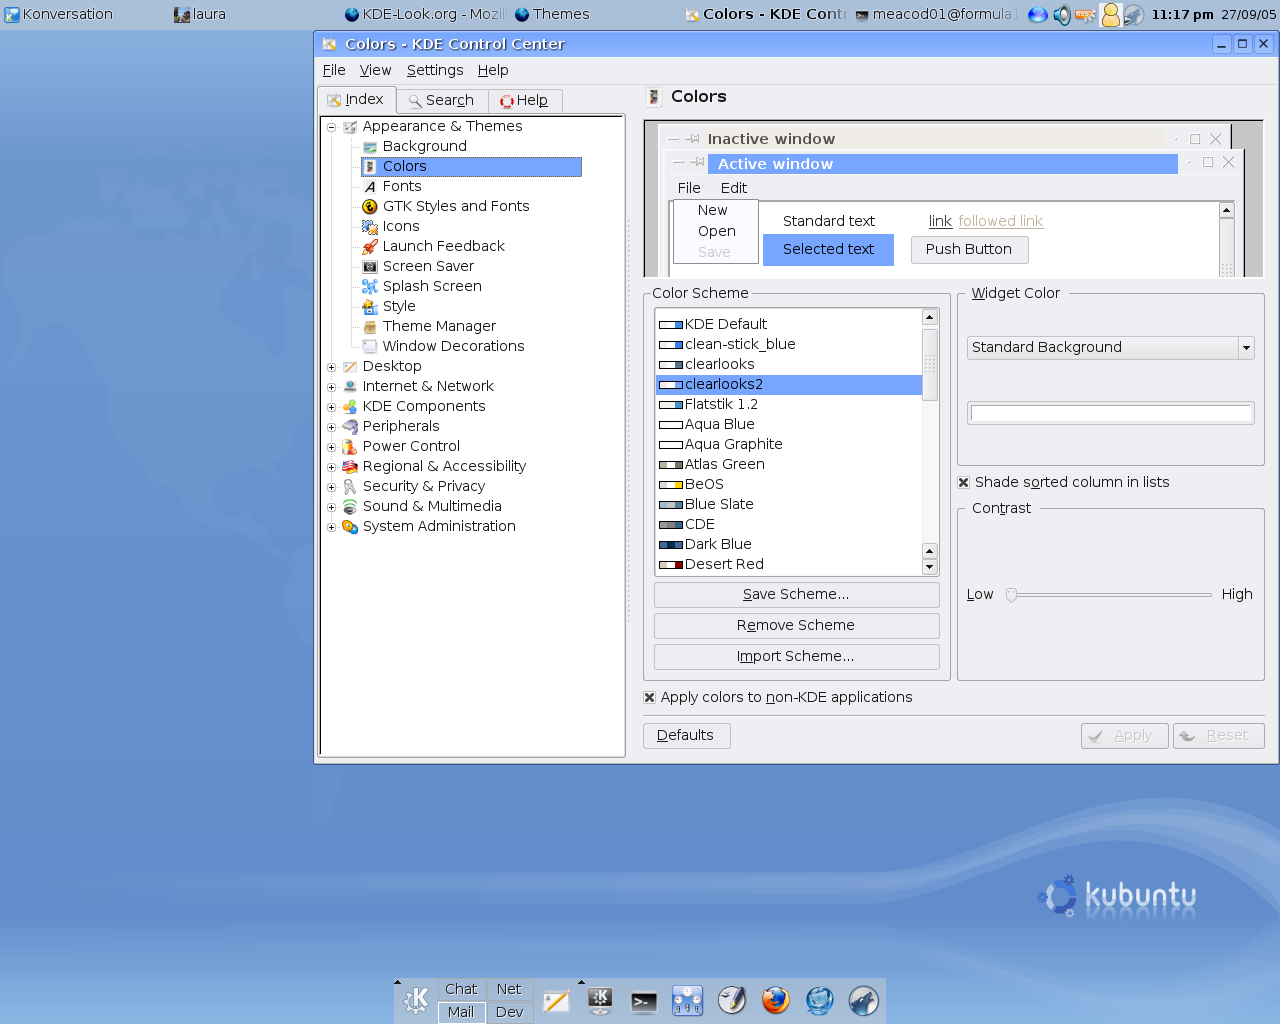The width and height of the screenshot is (1280, 1024).
Task: Switch to the Help tab
Action: [x=525, y=100]
